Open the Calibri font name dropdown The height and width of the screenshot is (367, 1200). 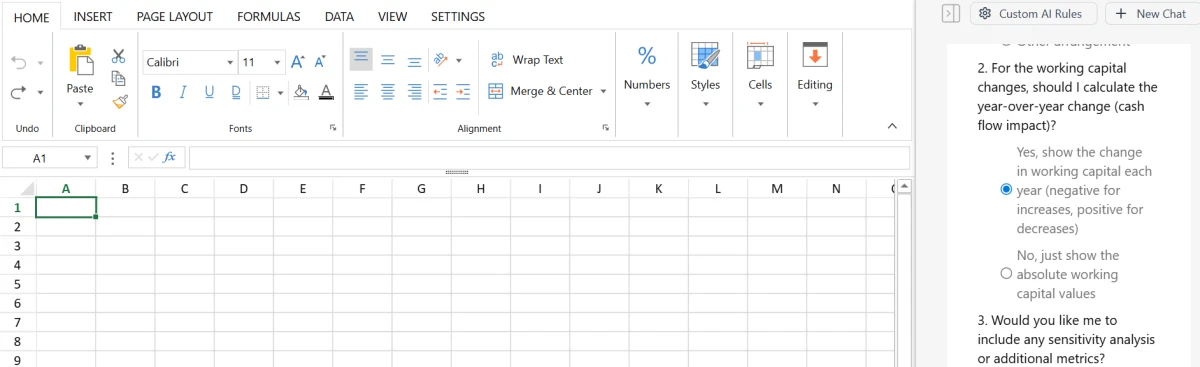tap(230, 62)
